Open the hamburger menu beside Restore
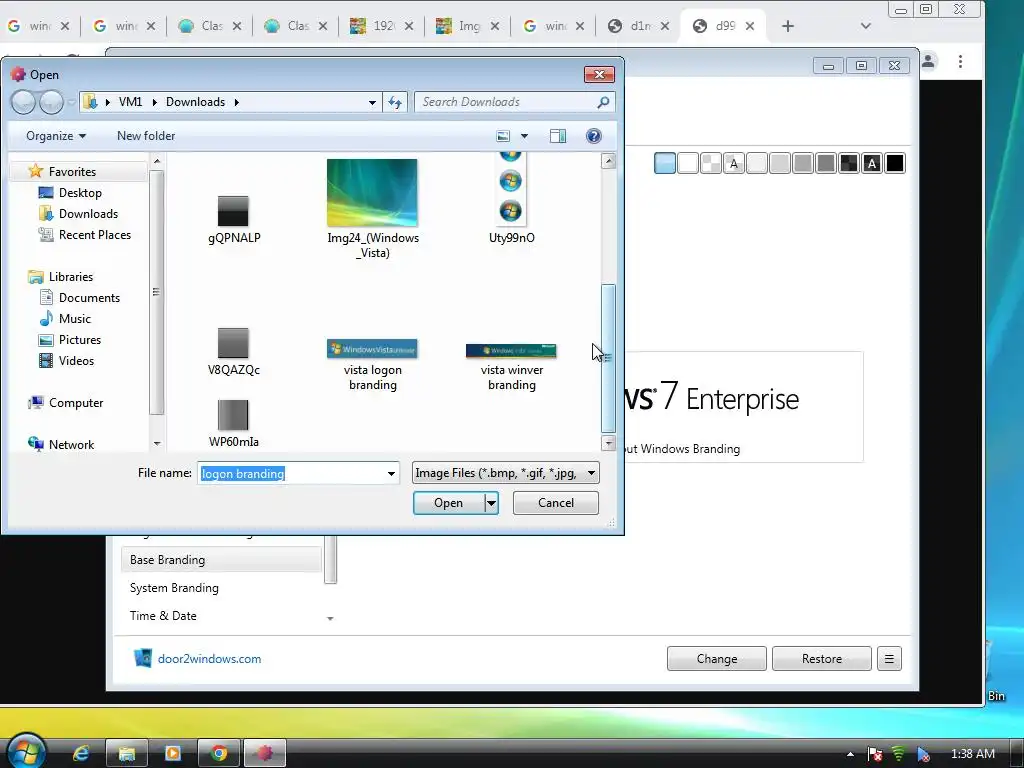The height and width of the screenshot is (768, 1024). point(889,659)
